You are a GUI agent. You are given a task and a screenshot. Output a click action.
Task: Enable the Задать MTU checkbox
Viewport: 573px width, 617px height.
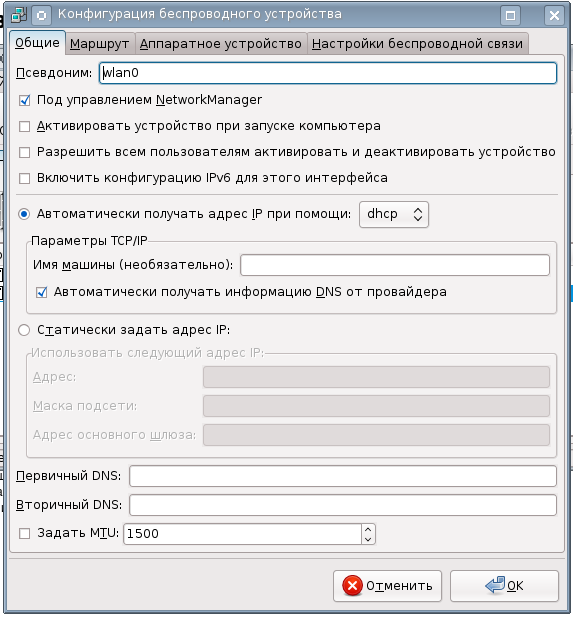click(24, 534)
